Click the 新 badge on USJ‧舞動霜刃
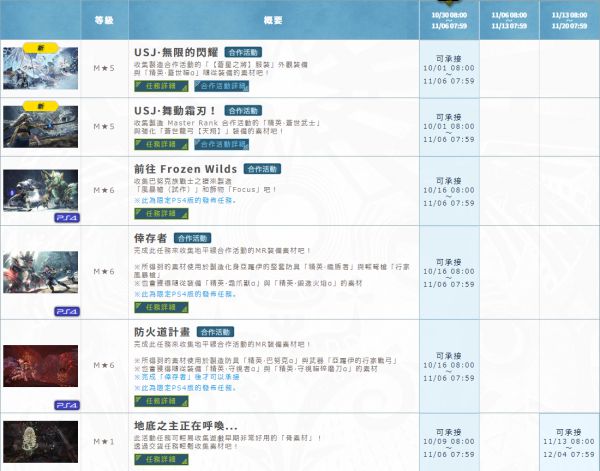 [38, 105]
